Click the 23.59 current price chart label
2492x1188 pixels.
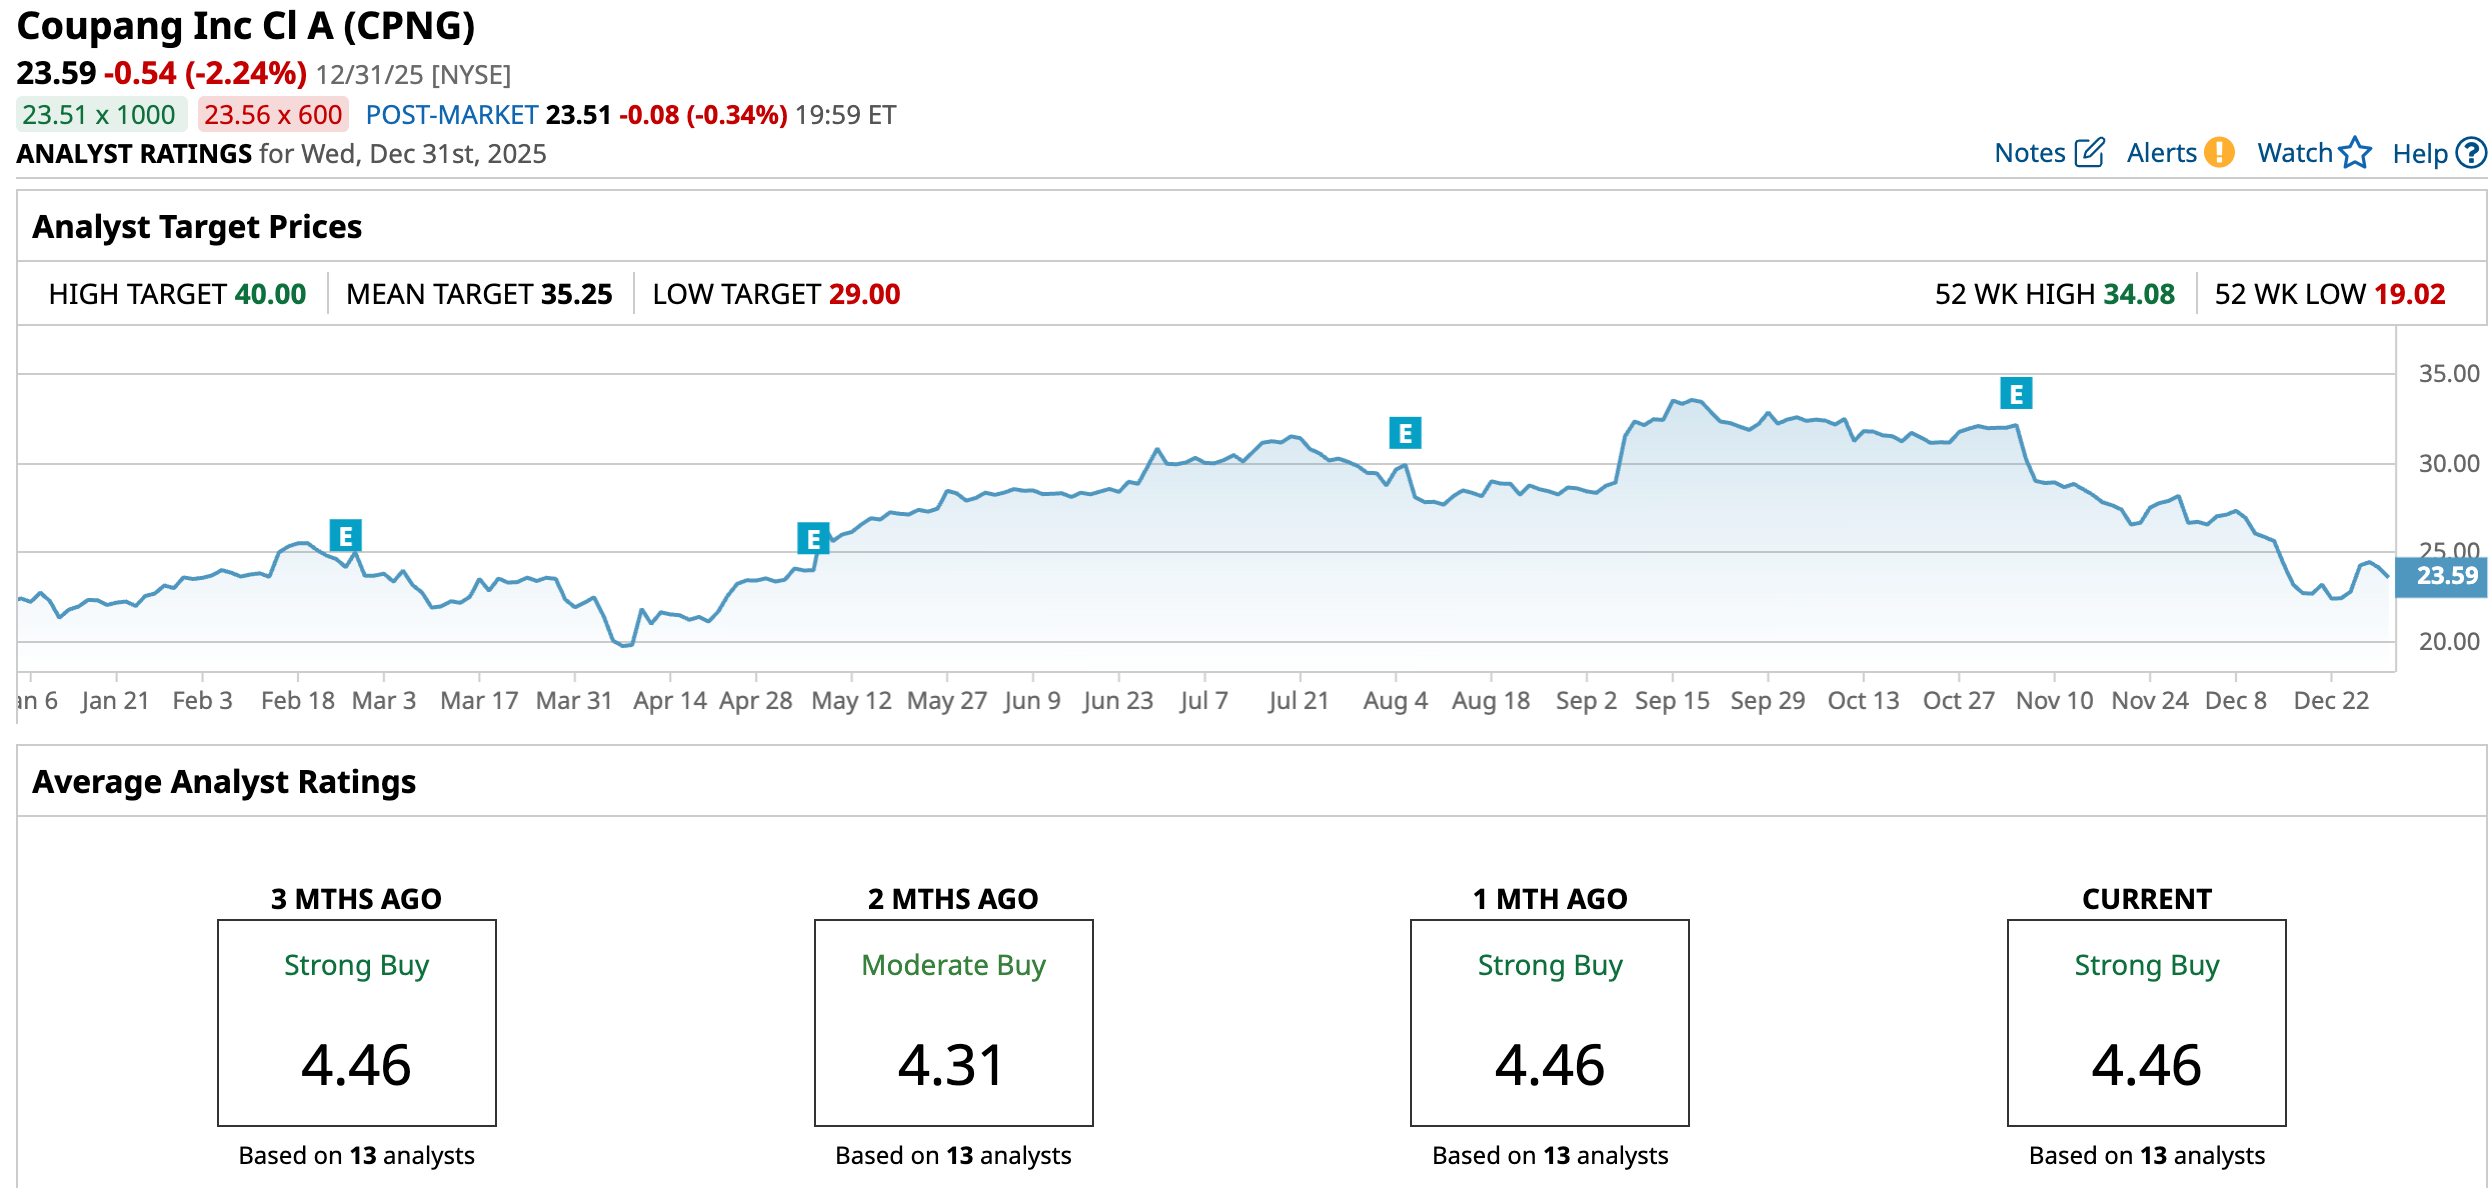(x=2445, y=576)
